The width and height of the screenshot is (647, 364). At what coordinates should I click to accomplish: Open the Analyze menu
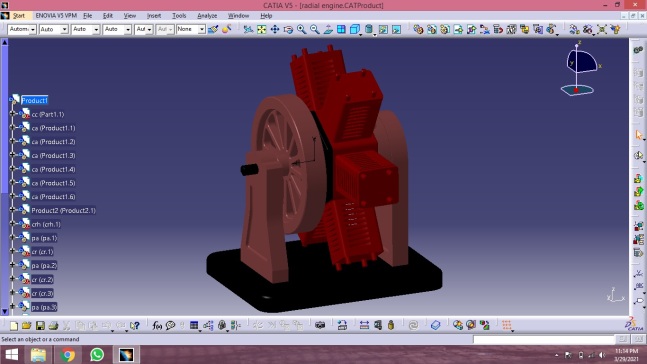[207, 16]
